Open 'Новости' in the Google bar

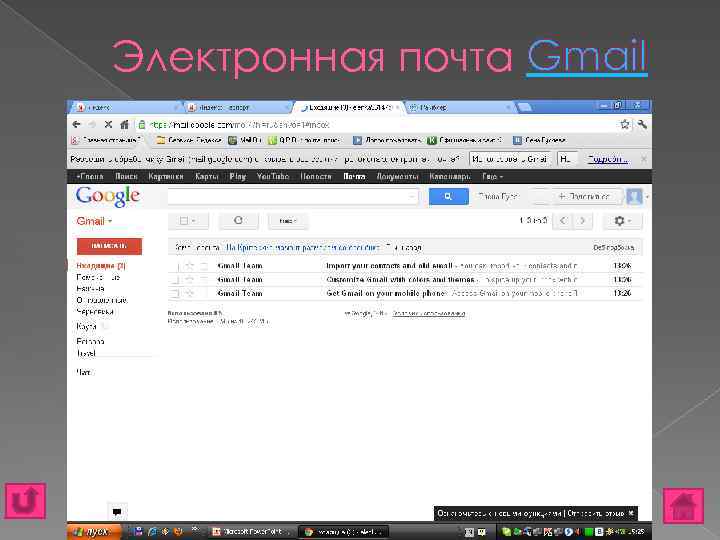coord(315,176)
